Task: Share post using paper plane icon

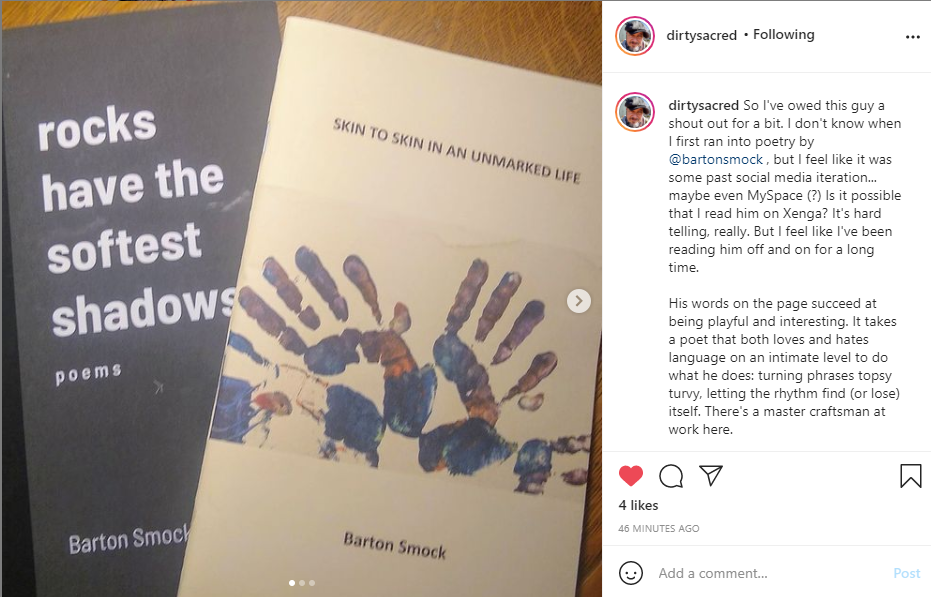Action: (x=711, y=475)
